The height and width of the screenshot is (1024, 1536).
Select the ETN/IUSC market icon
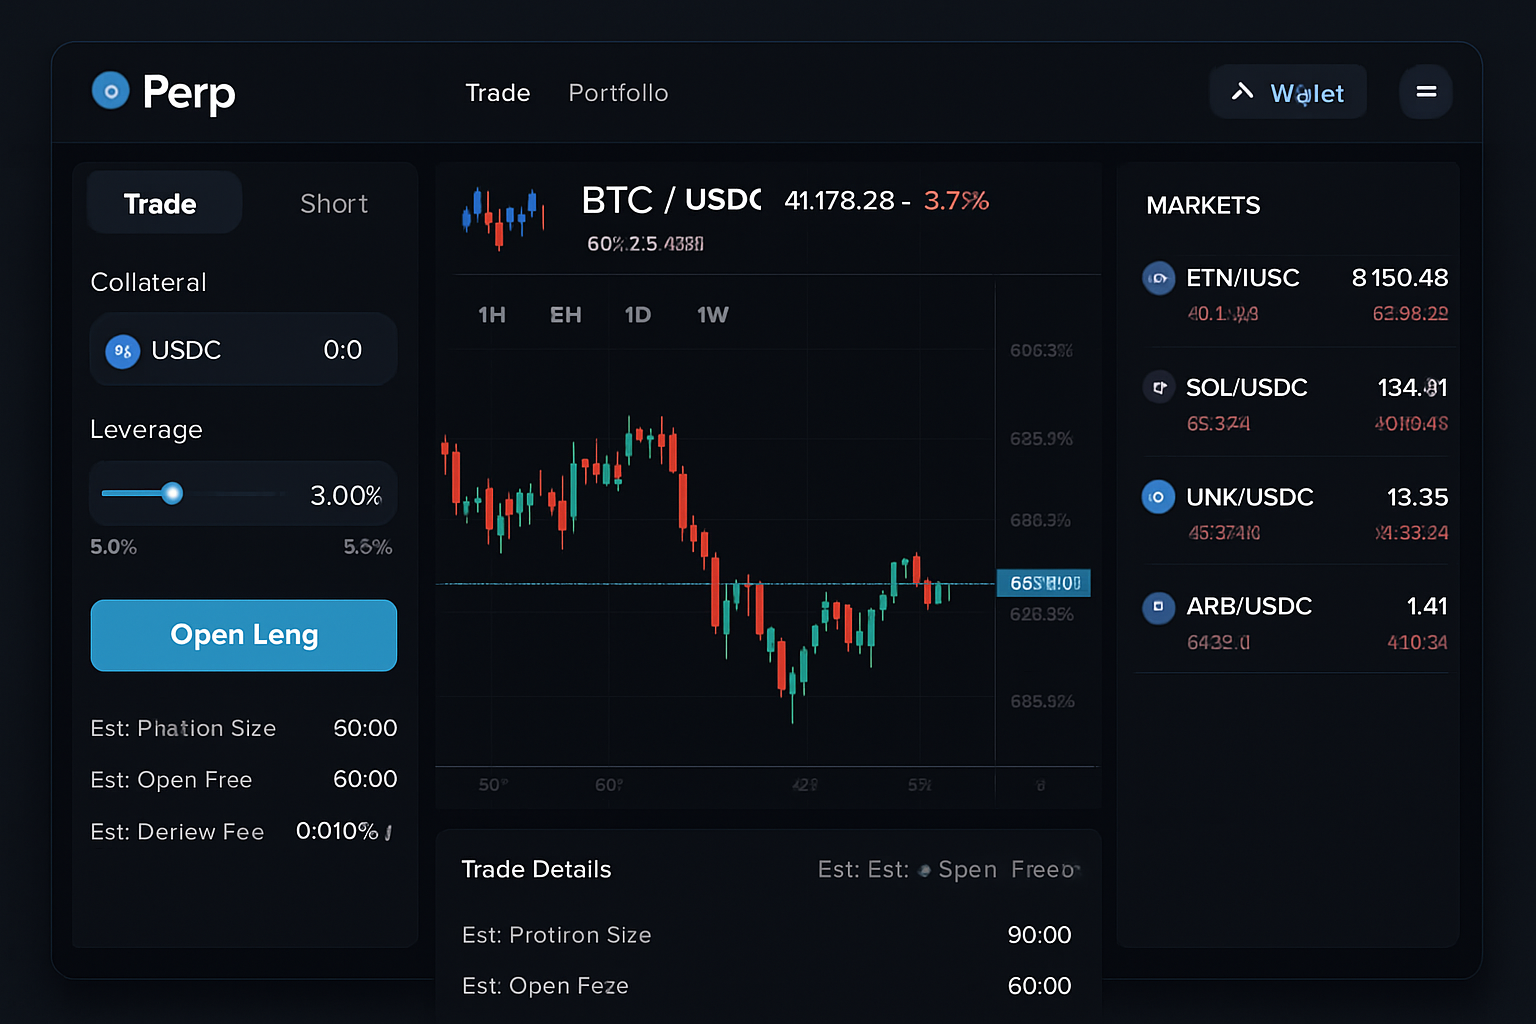click(1158, 278)
